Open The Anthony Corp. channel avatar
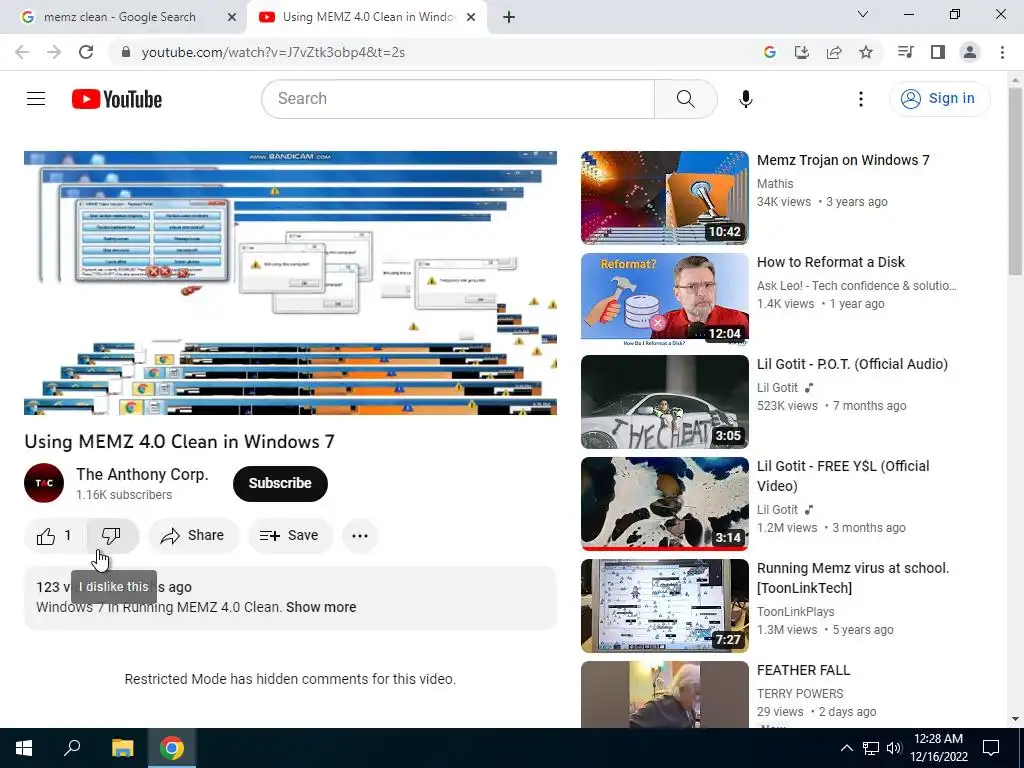This screenshot has height=768, width=1024. tap(44, 483)
